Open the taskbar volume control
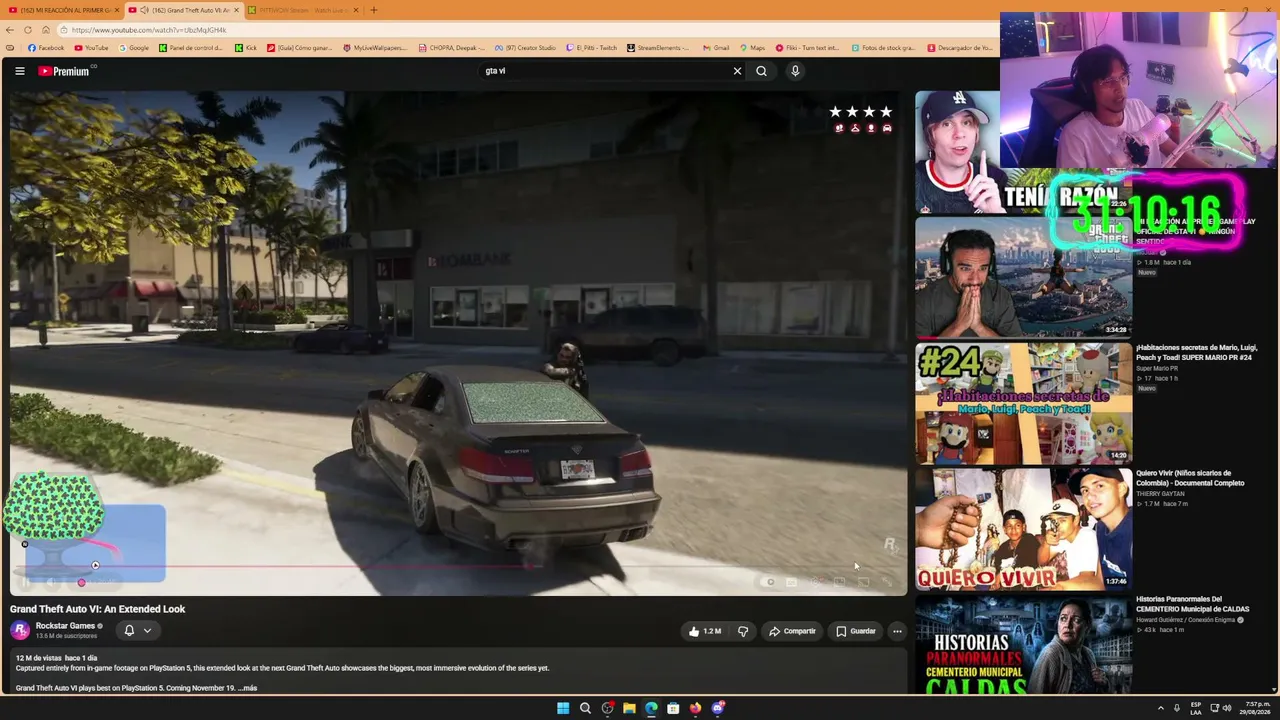 (x=1227, y=708)
